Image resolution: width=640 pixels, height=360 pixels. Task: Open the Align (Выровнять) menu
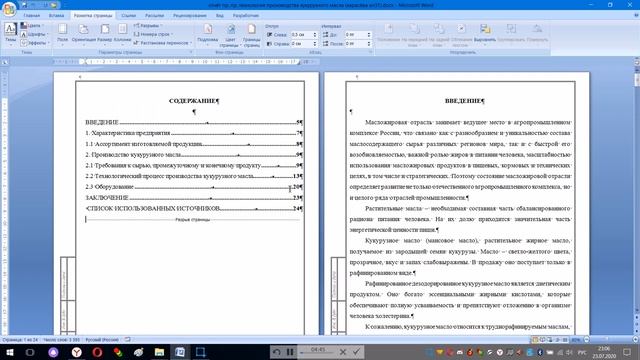tap(485, 34)
